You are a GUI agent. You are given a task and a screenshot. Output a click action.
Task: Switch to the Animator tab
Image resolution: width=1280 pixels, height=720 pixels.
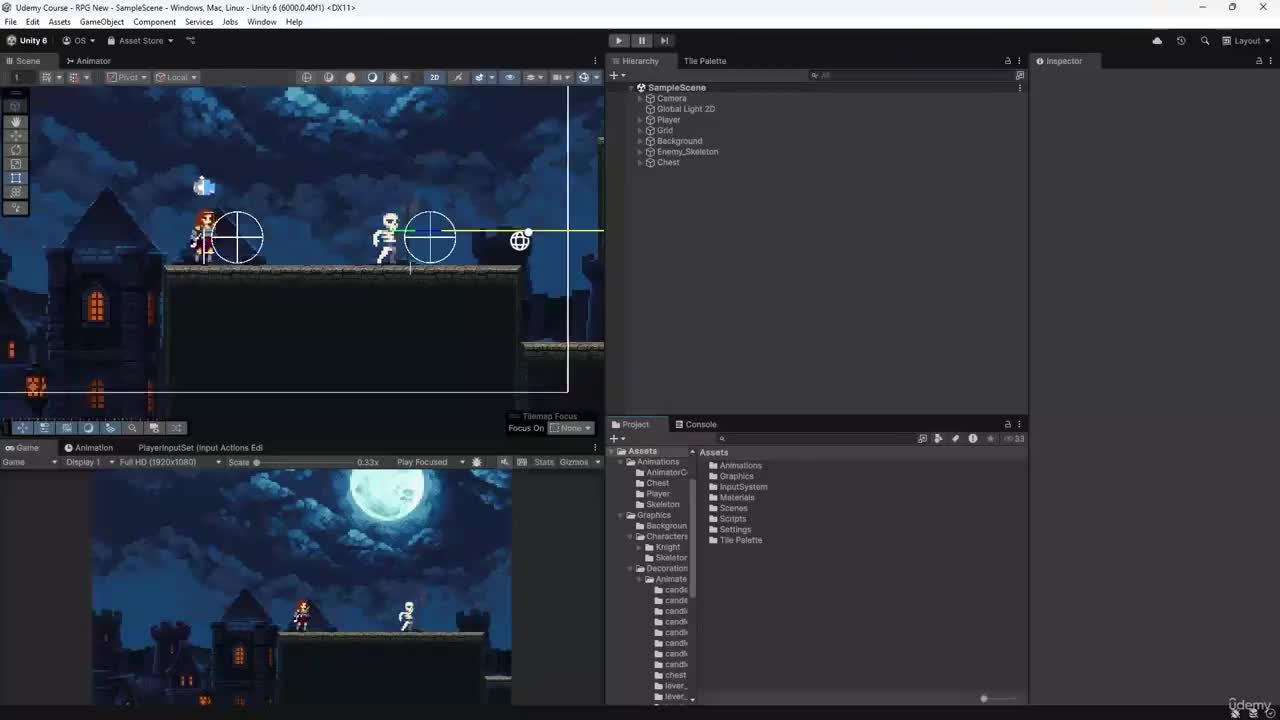(x=88, y=61)
